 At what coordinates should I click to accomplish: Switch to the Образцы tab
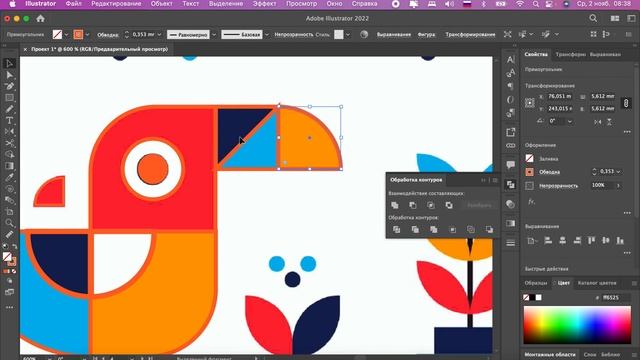click(x=536, y=283)
